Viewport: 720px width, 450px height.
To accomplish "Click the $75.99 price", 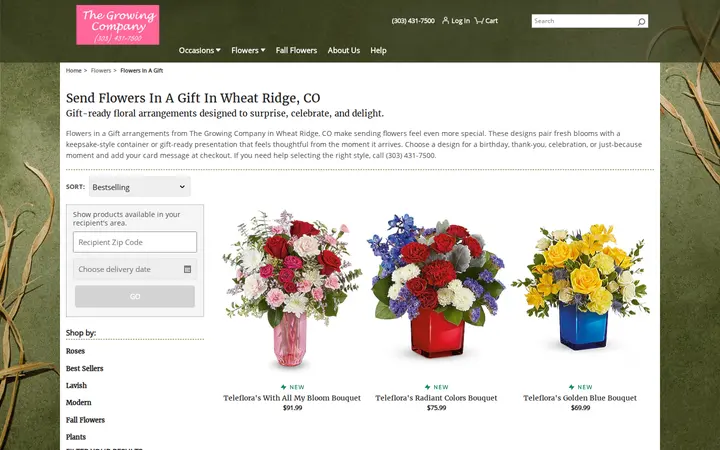I will [x=436, y=408].
